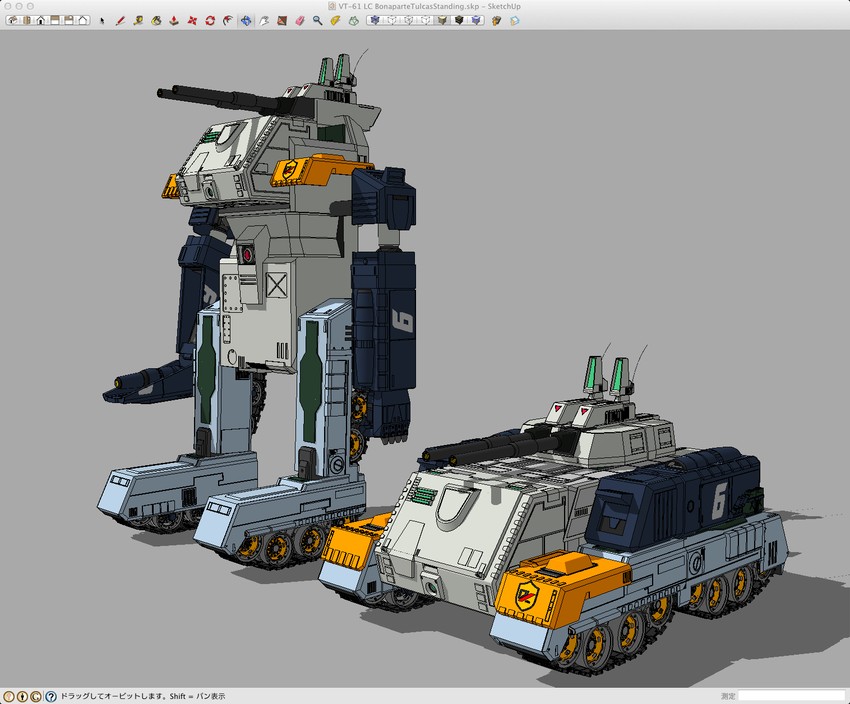Select the pink Eraser tool

coord(300,21)
